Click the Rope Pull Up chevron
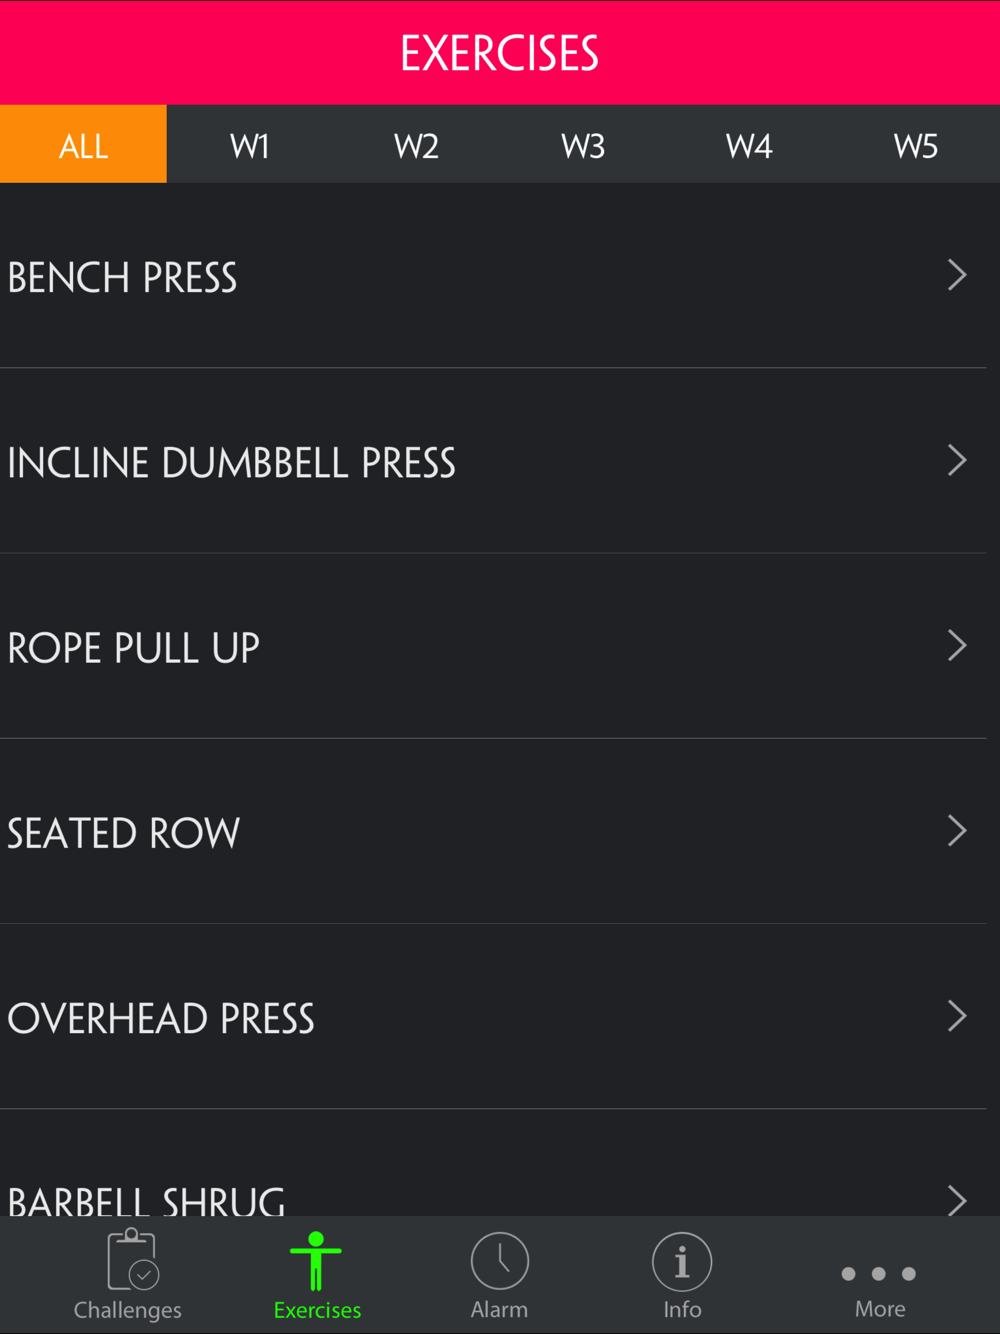 957,645
